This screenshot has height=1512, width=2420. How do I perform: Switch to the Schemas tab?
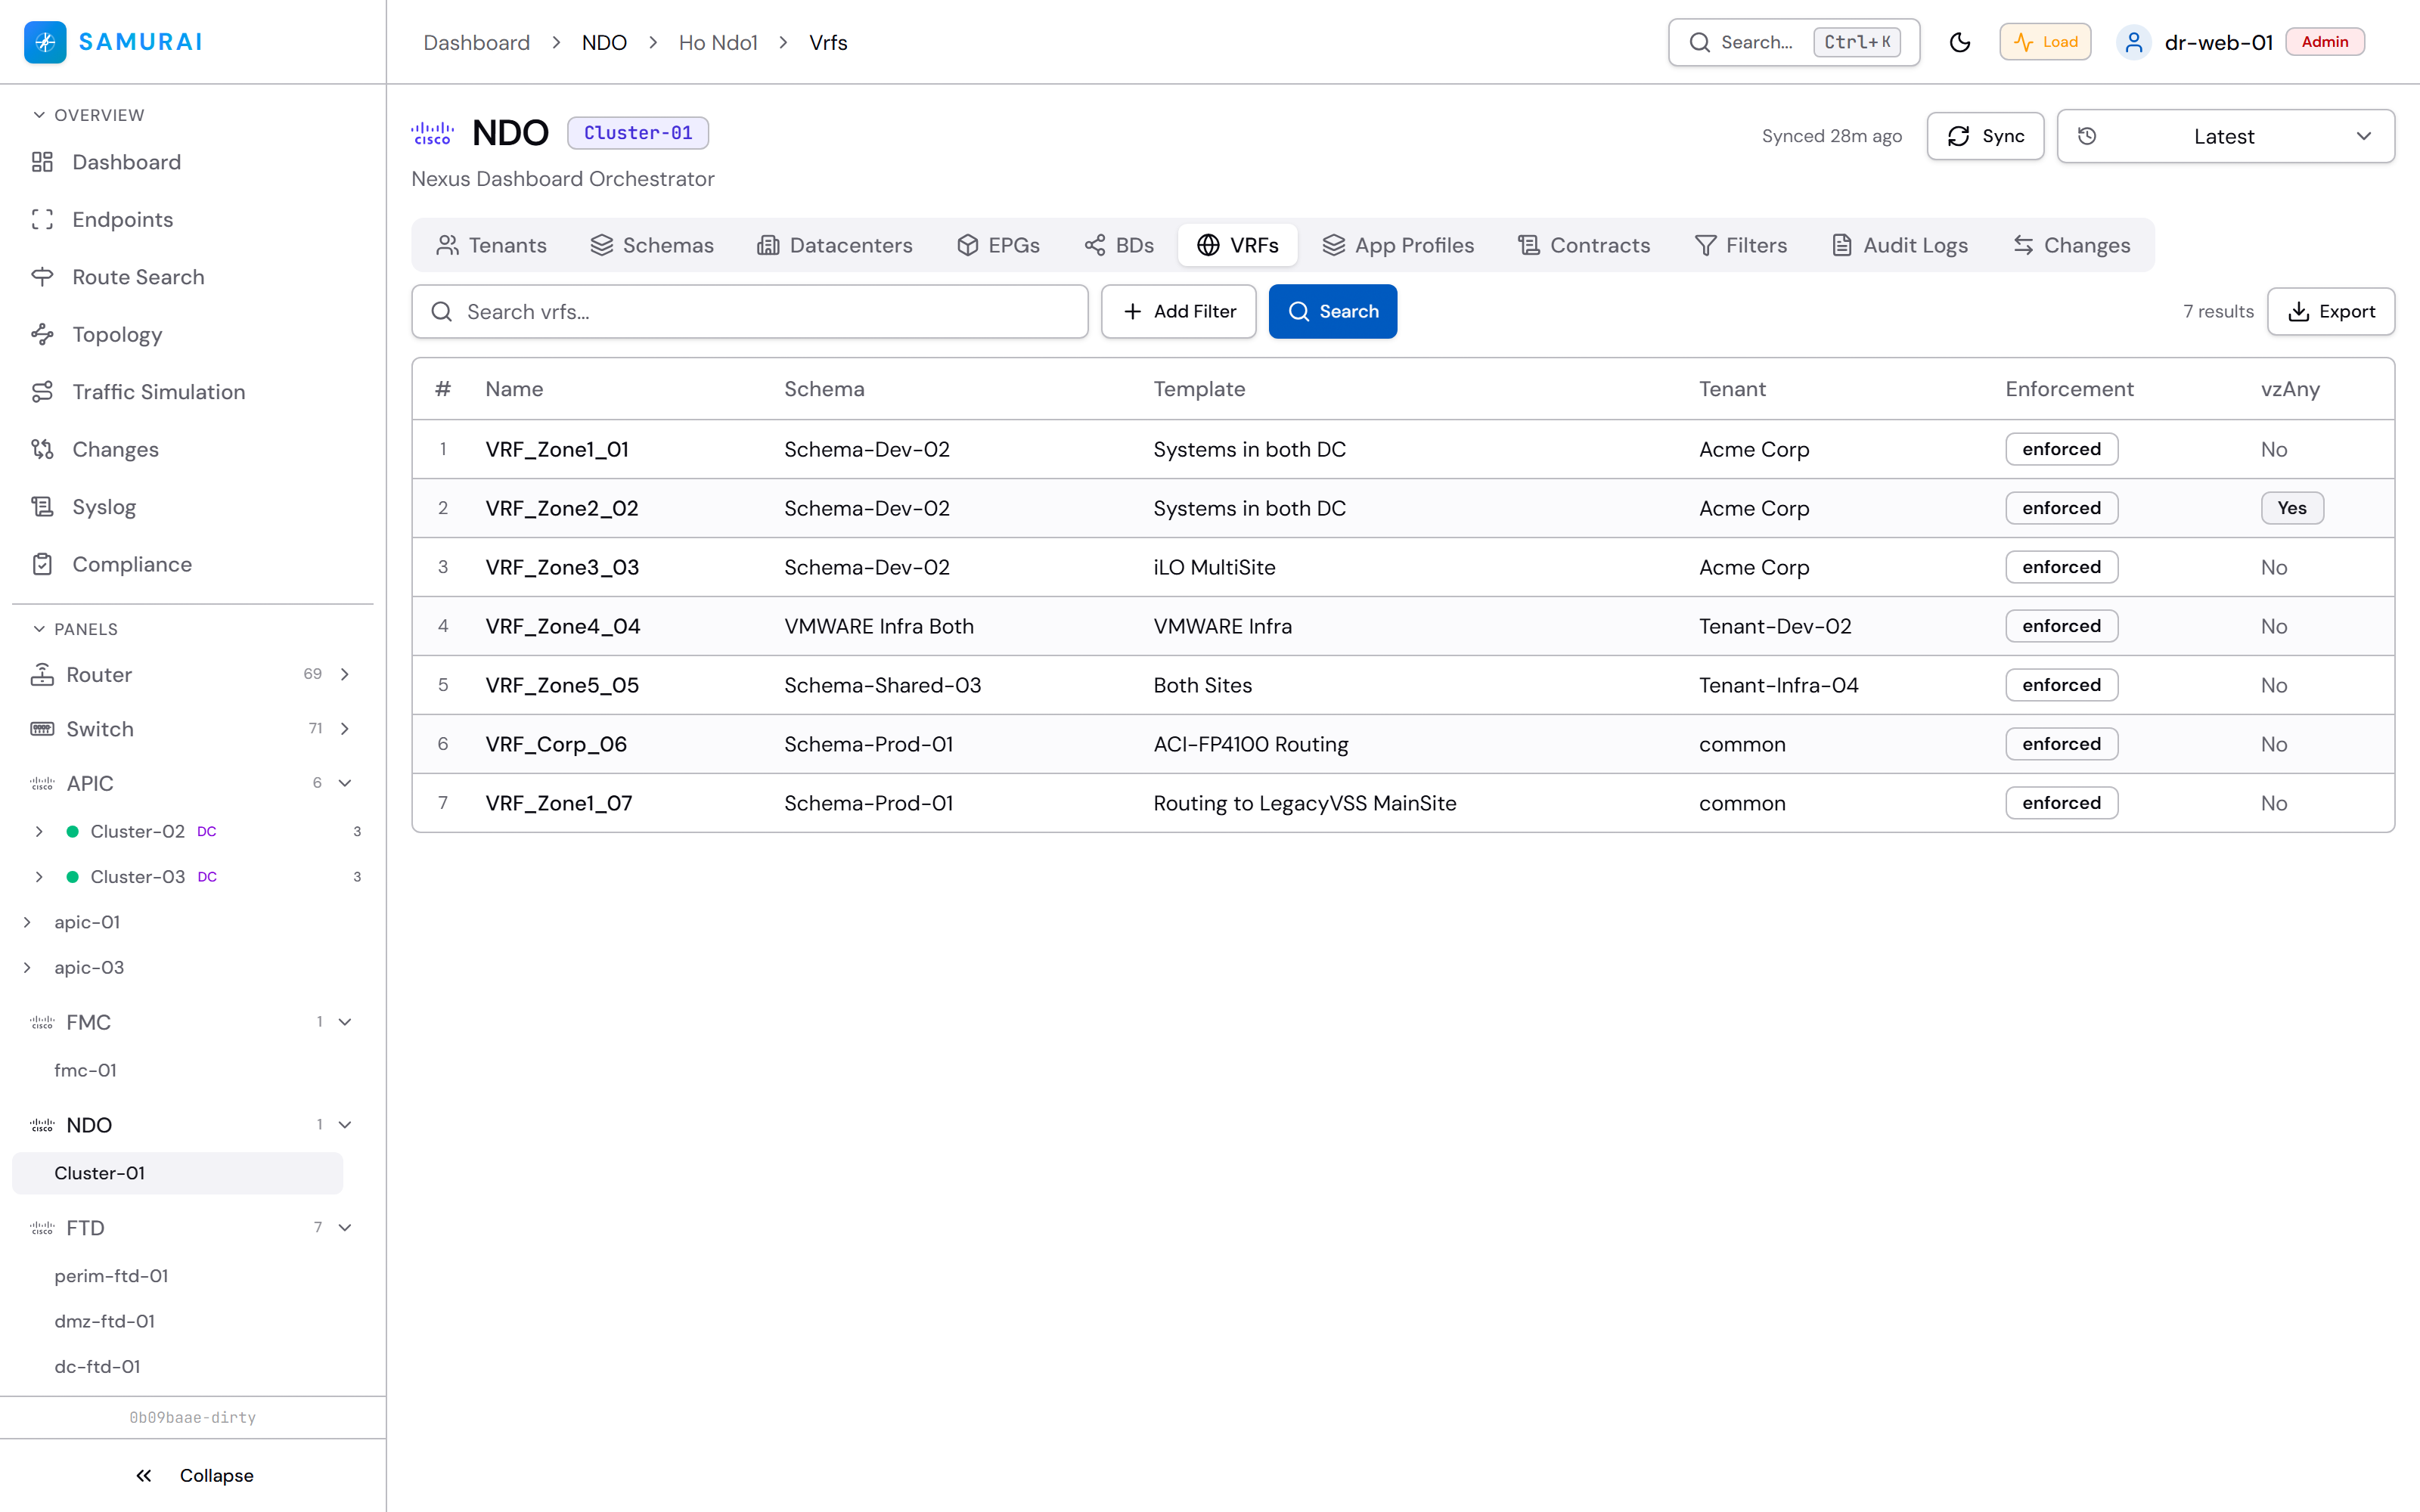tap(652, 245)
